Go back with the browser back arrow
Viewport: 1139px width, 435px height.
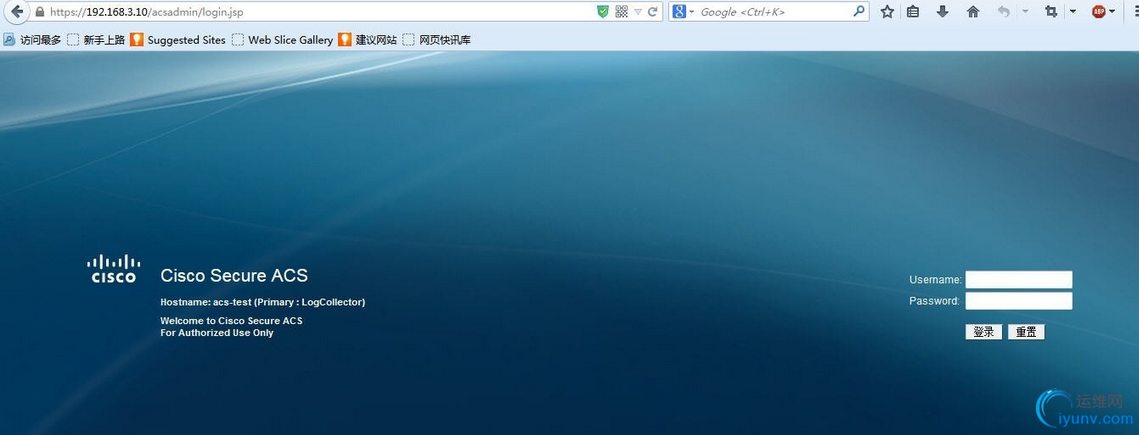pyautogui.click(x=16, y=12)
